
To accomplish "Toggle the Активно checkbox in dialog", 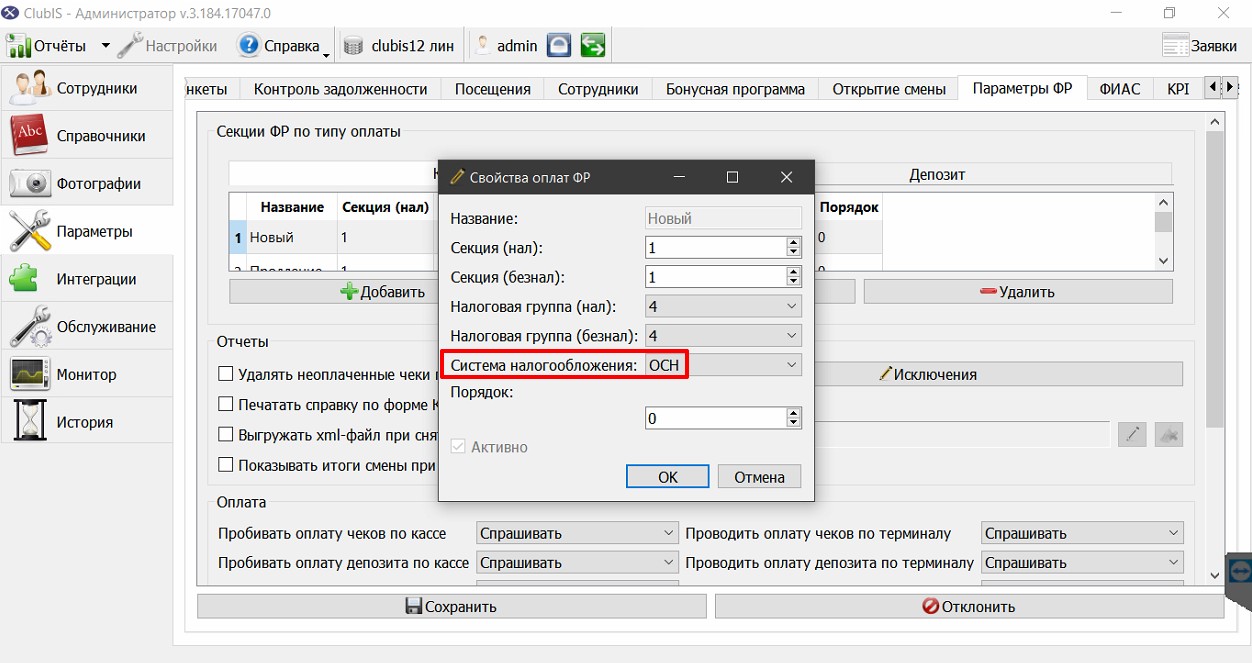I will (x=458, y=447).
